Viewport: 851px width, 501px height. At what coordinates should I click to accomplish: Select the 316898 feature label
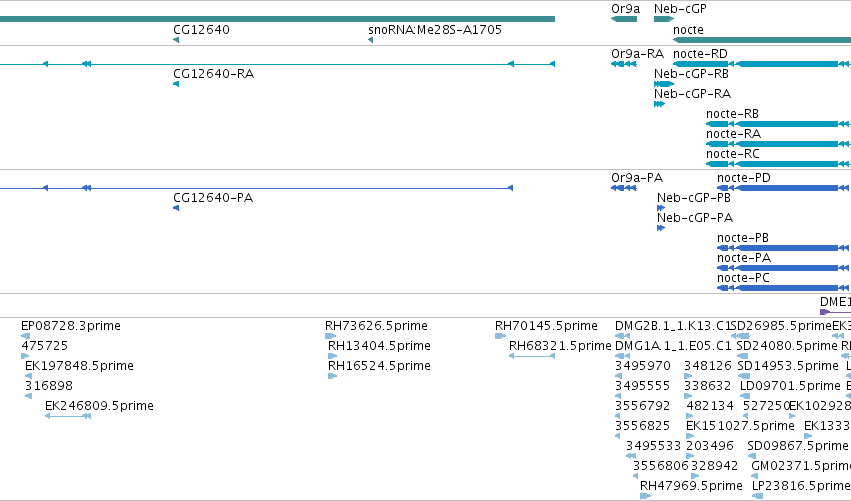pos(48,386)
